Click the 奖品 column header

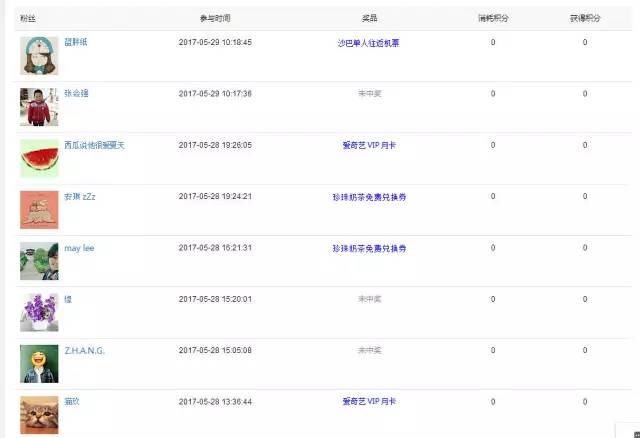click(x=369, y=18)
